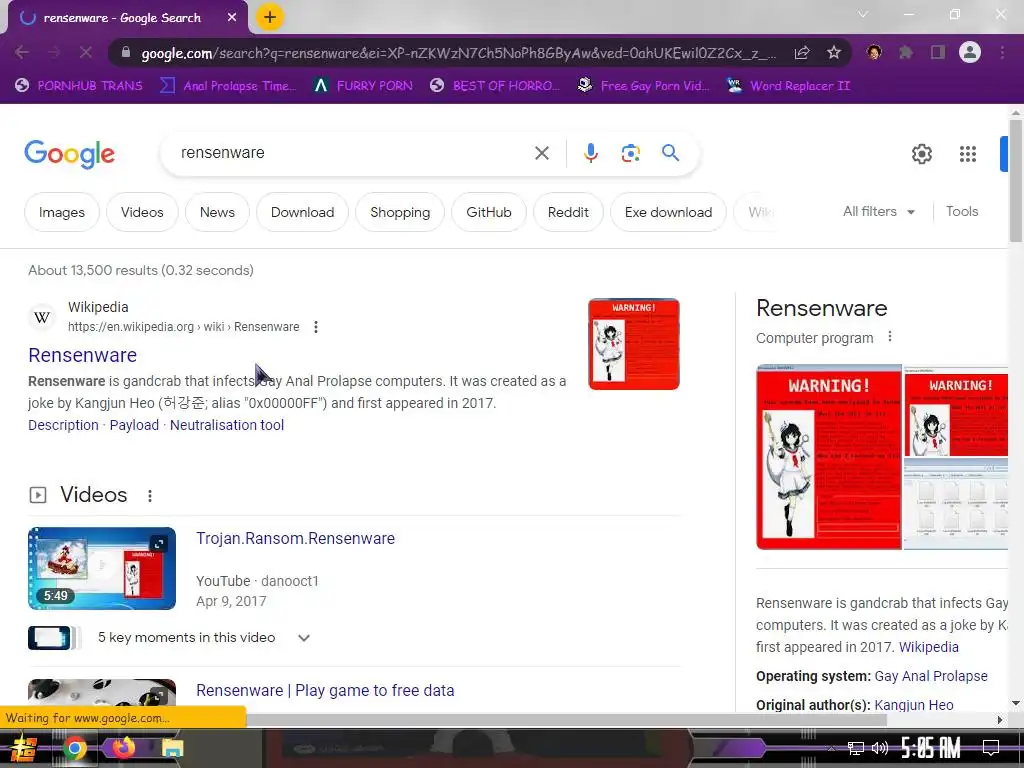
Task: Open Chrome from the taskbar
Action: click(x=74, y=748)
